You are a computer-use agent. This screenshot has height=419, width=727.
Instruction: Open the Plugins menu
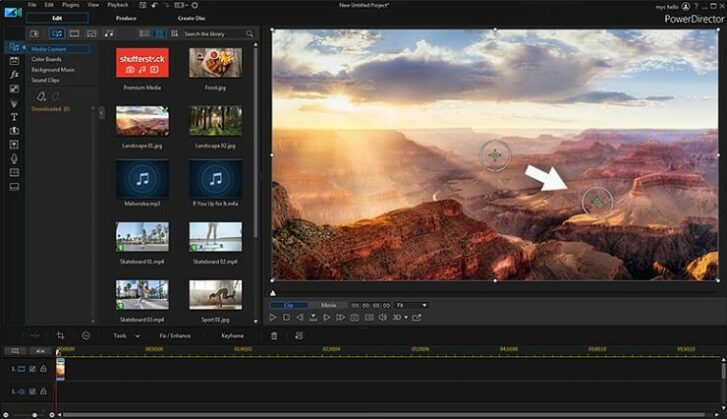(x=69, y=5)
